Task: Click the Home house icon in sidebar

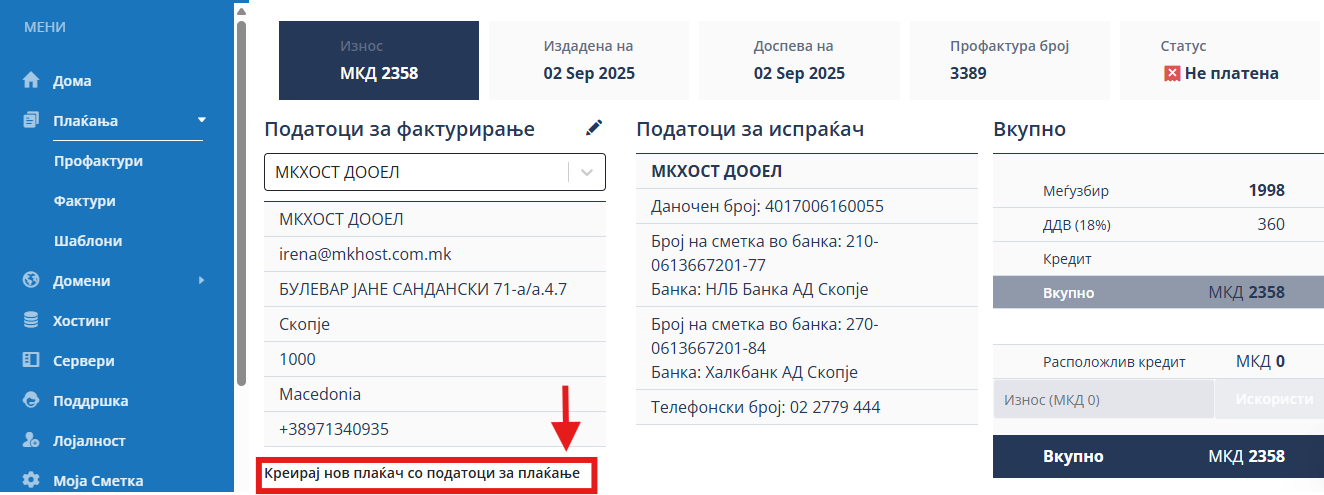Action: coord(31,81)
